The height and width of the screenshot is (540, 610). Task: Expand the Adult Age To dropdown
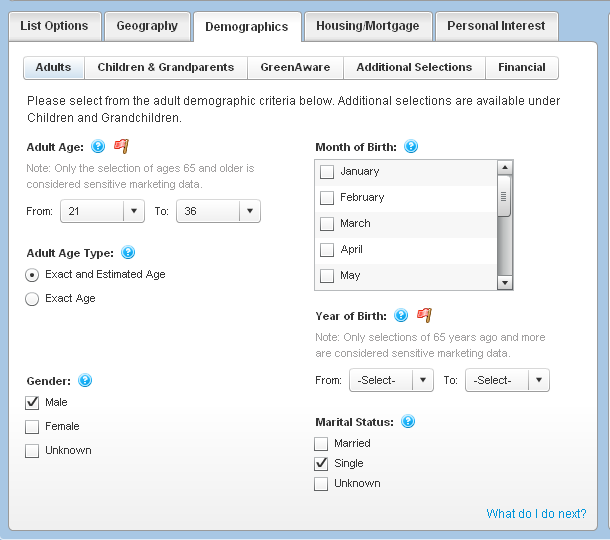249,211
